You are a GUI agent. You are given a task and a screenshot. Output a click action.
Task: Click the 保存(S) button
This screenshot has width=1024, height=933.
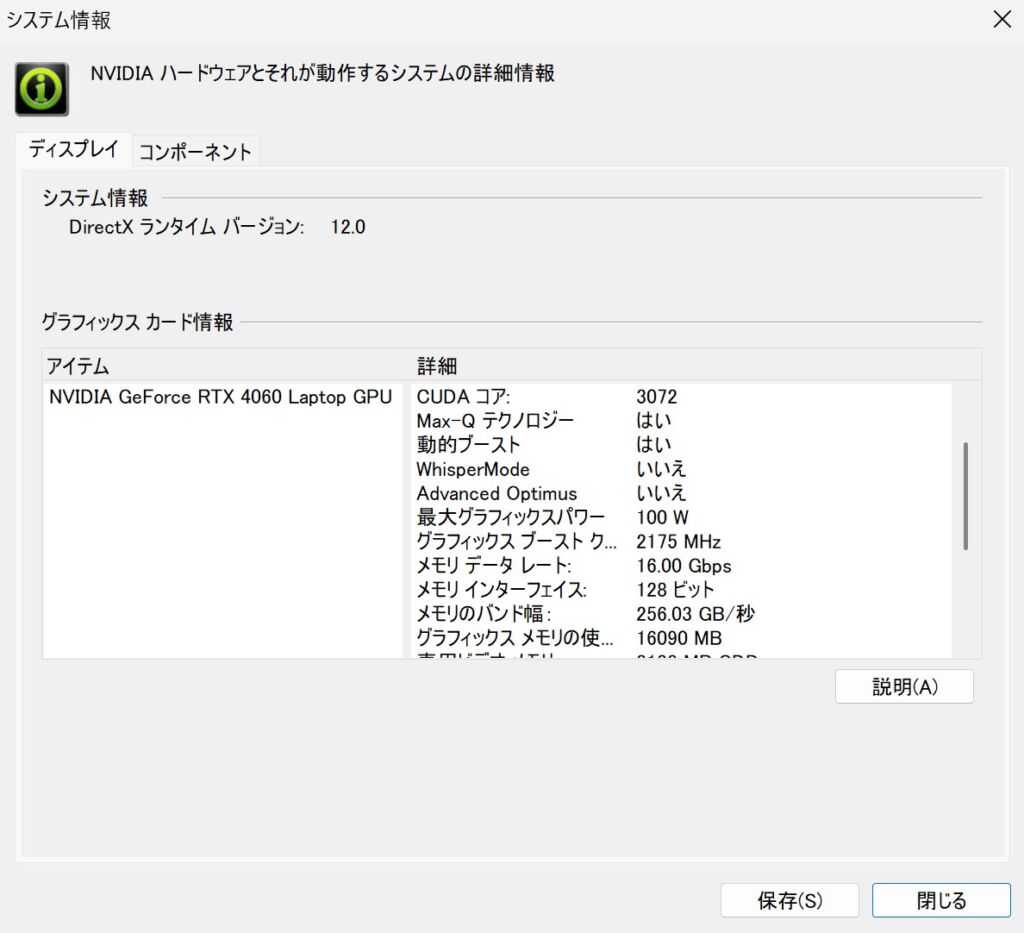[x=789, y=900]
